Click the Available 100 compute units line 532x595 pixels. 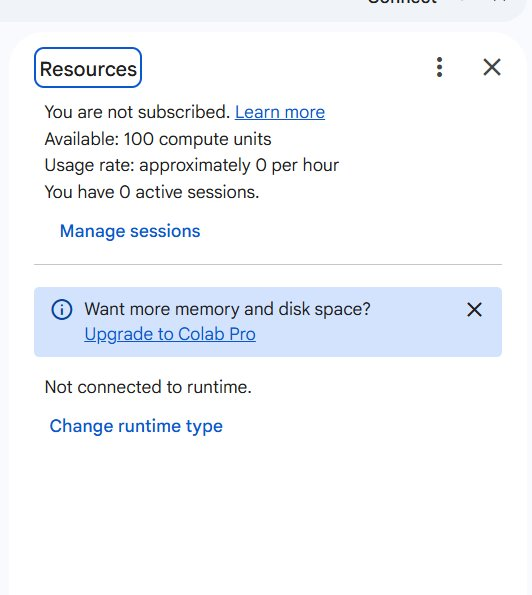(158, 139)
